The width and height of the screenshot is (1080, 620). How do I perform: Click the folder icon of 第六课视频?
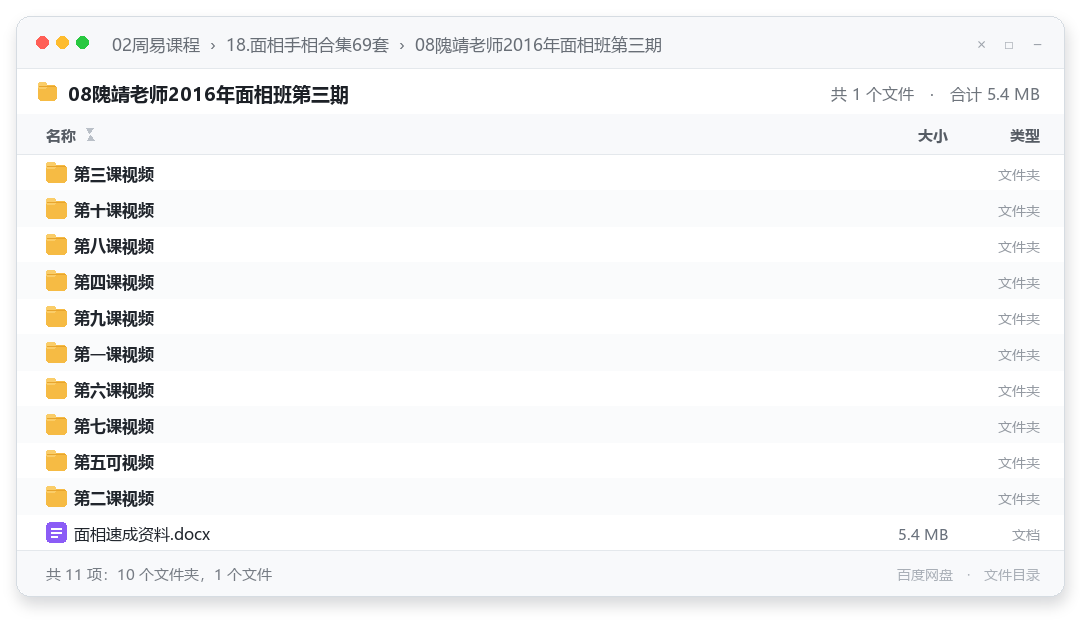[x=56, y=389]
